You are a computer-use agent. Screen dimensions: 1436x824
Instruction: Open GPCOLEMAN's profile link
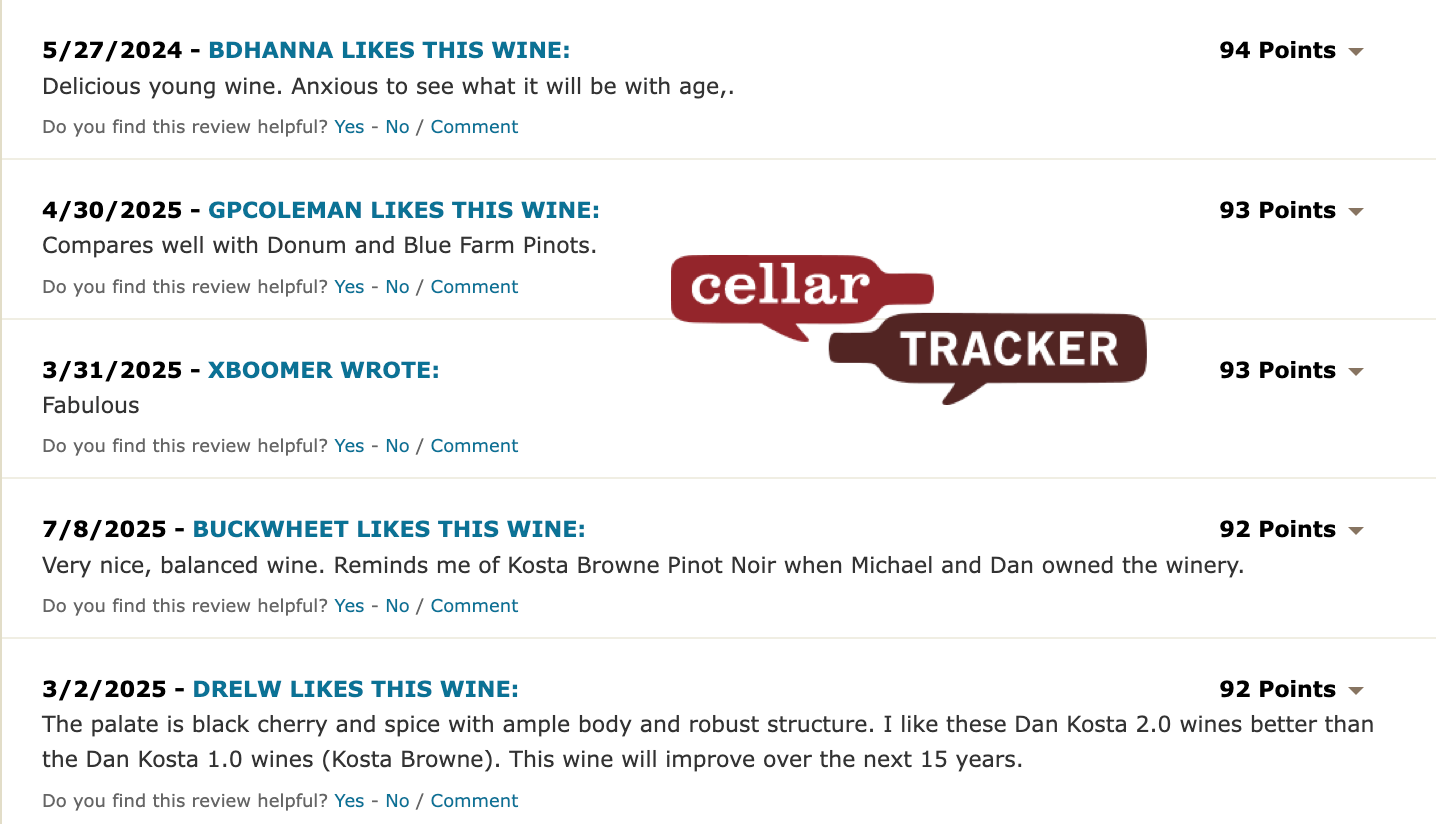(403, 210)
